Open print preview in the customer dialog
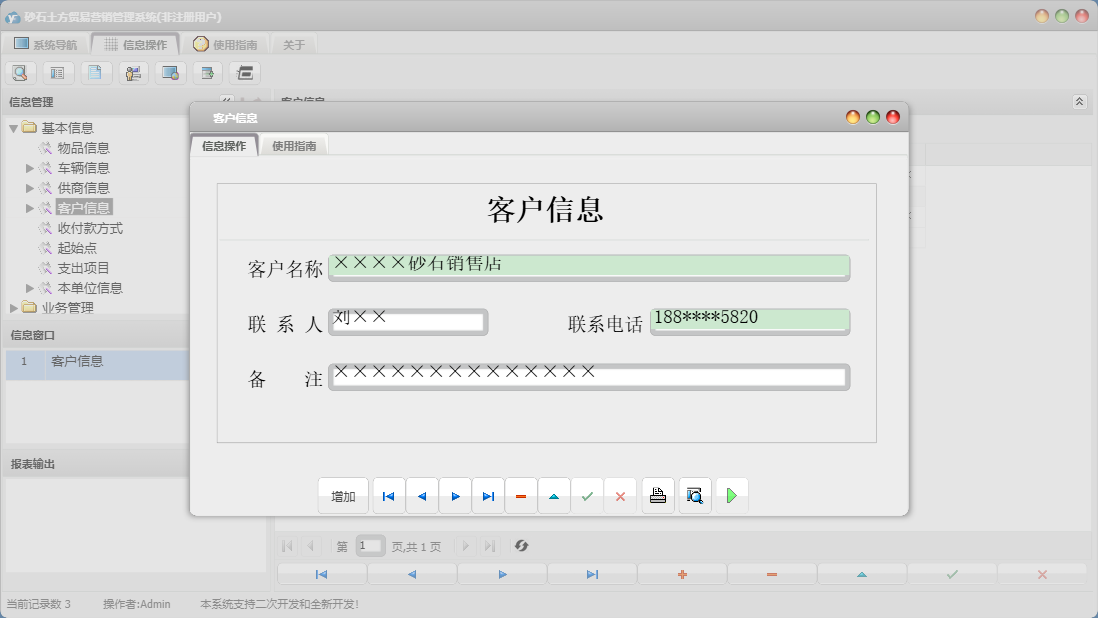The image size is (1098, 618). [694, 495]
